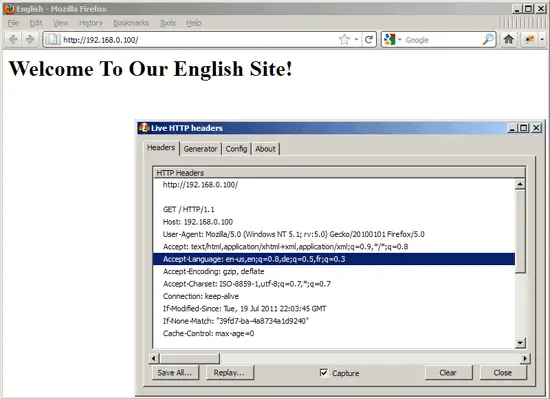550x399 pixels.
Task: Open the Help menu
Action: tap(194, 23)
